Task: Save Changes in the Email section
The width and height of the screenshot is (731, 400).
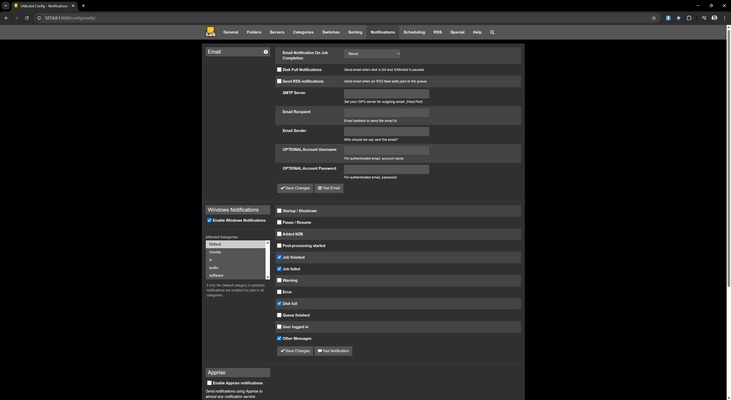Action: tap(295, 188)
